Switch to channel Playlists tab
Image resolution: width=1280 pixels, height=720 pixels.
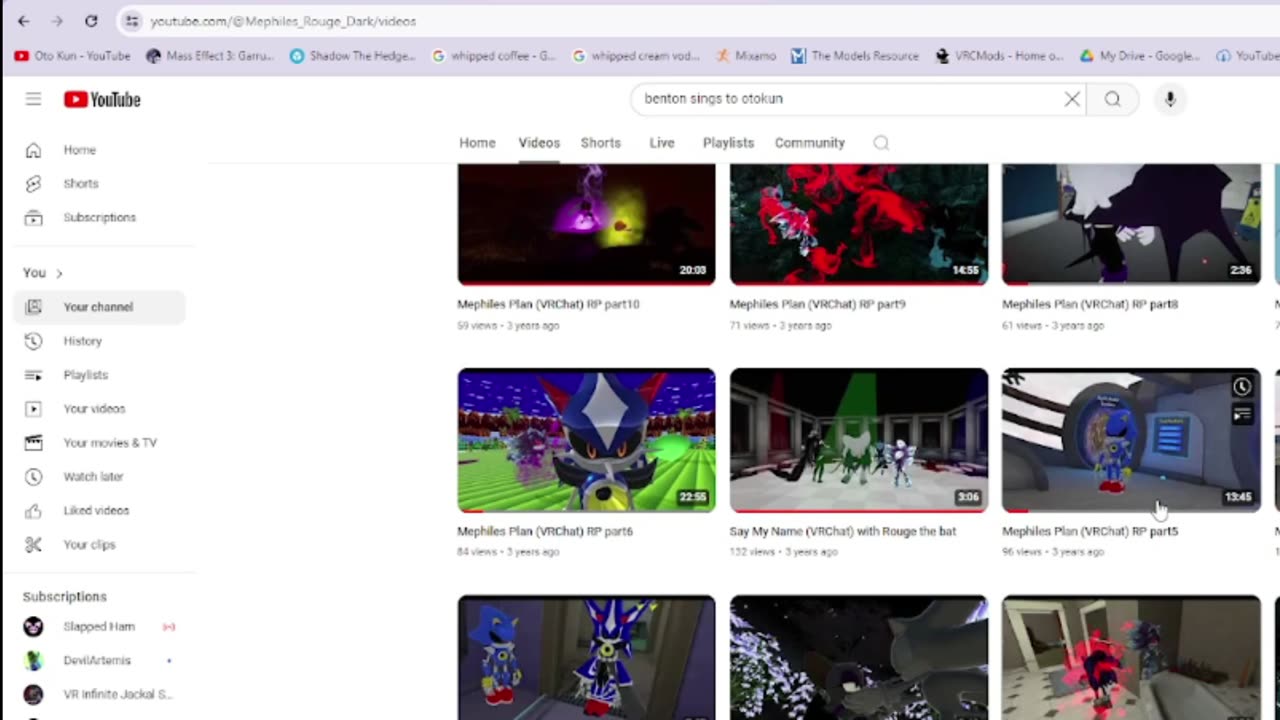[x=728, y=143]
